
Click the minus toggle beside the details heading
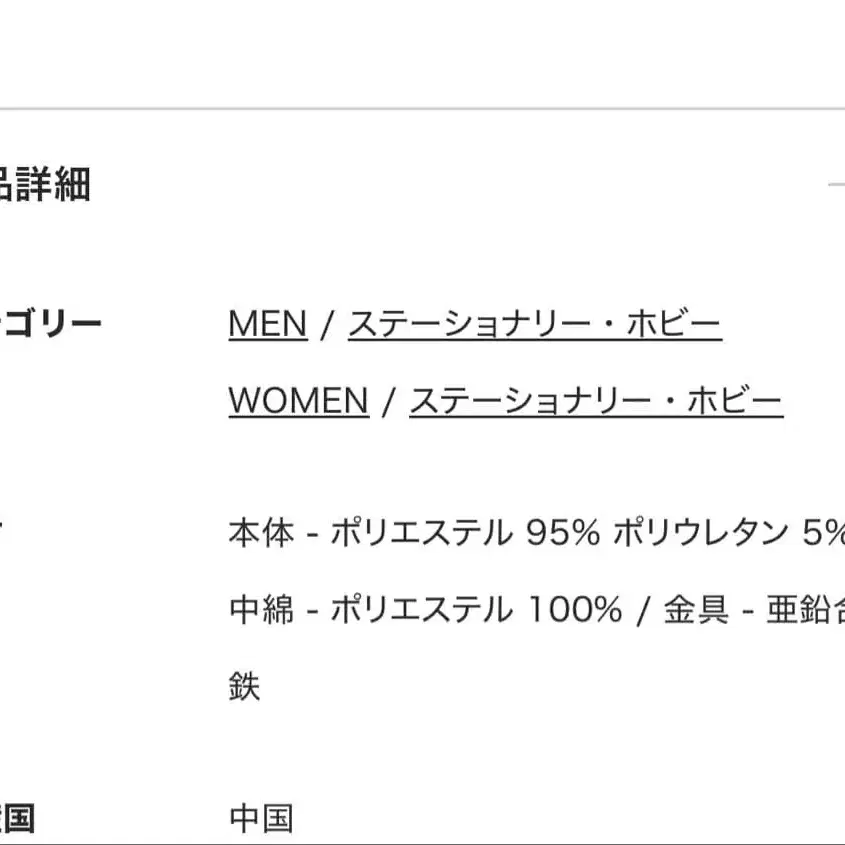(x=838, y=183)
